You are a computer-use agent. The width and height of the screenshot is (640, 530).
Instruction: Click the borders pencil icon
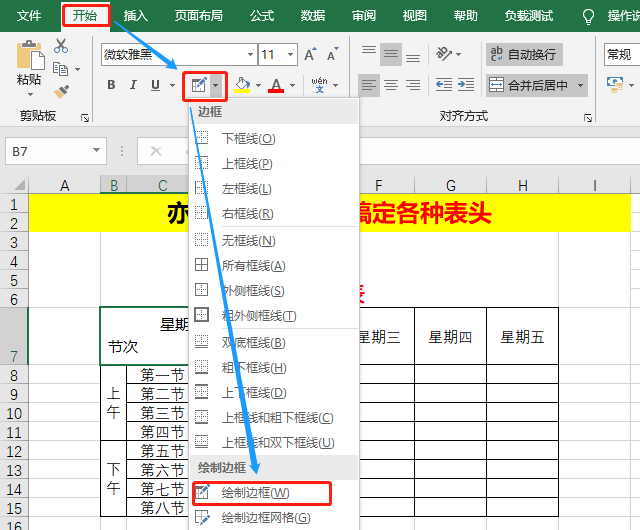click(200, 85)
